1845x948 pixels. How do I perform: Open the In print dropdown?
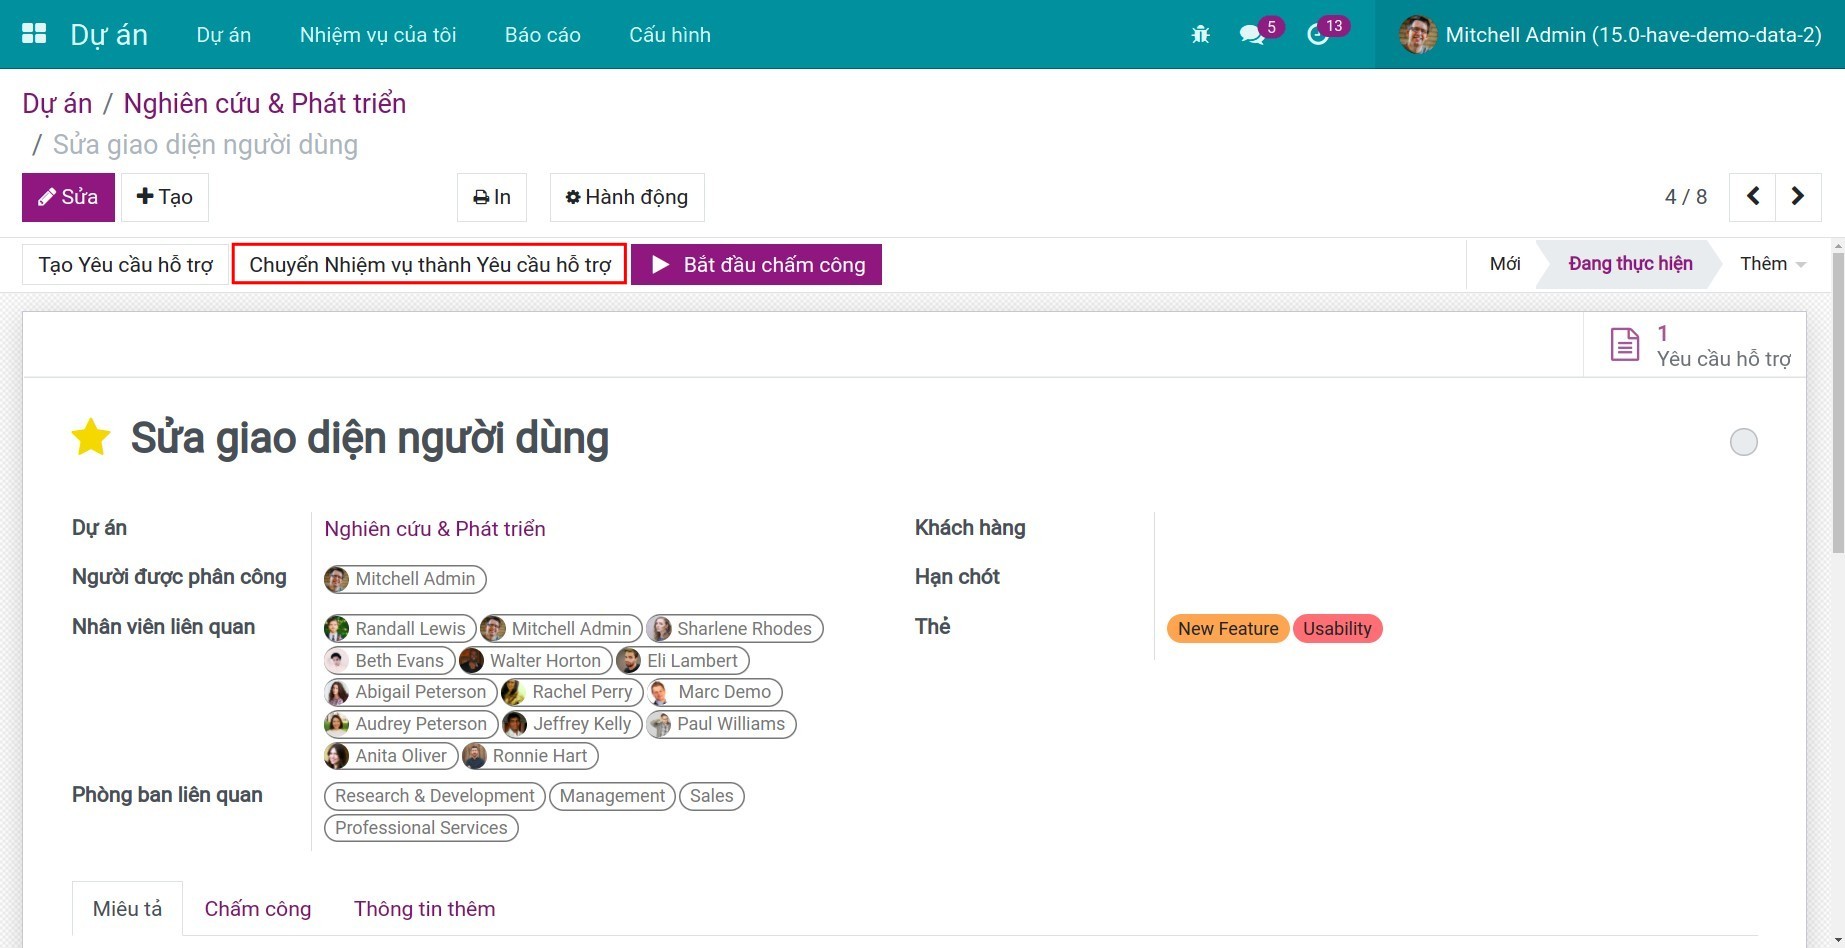492,197
